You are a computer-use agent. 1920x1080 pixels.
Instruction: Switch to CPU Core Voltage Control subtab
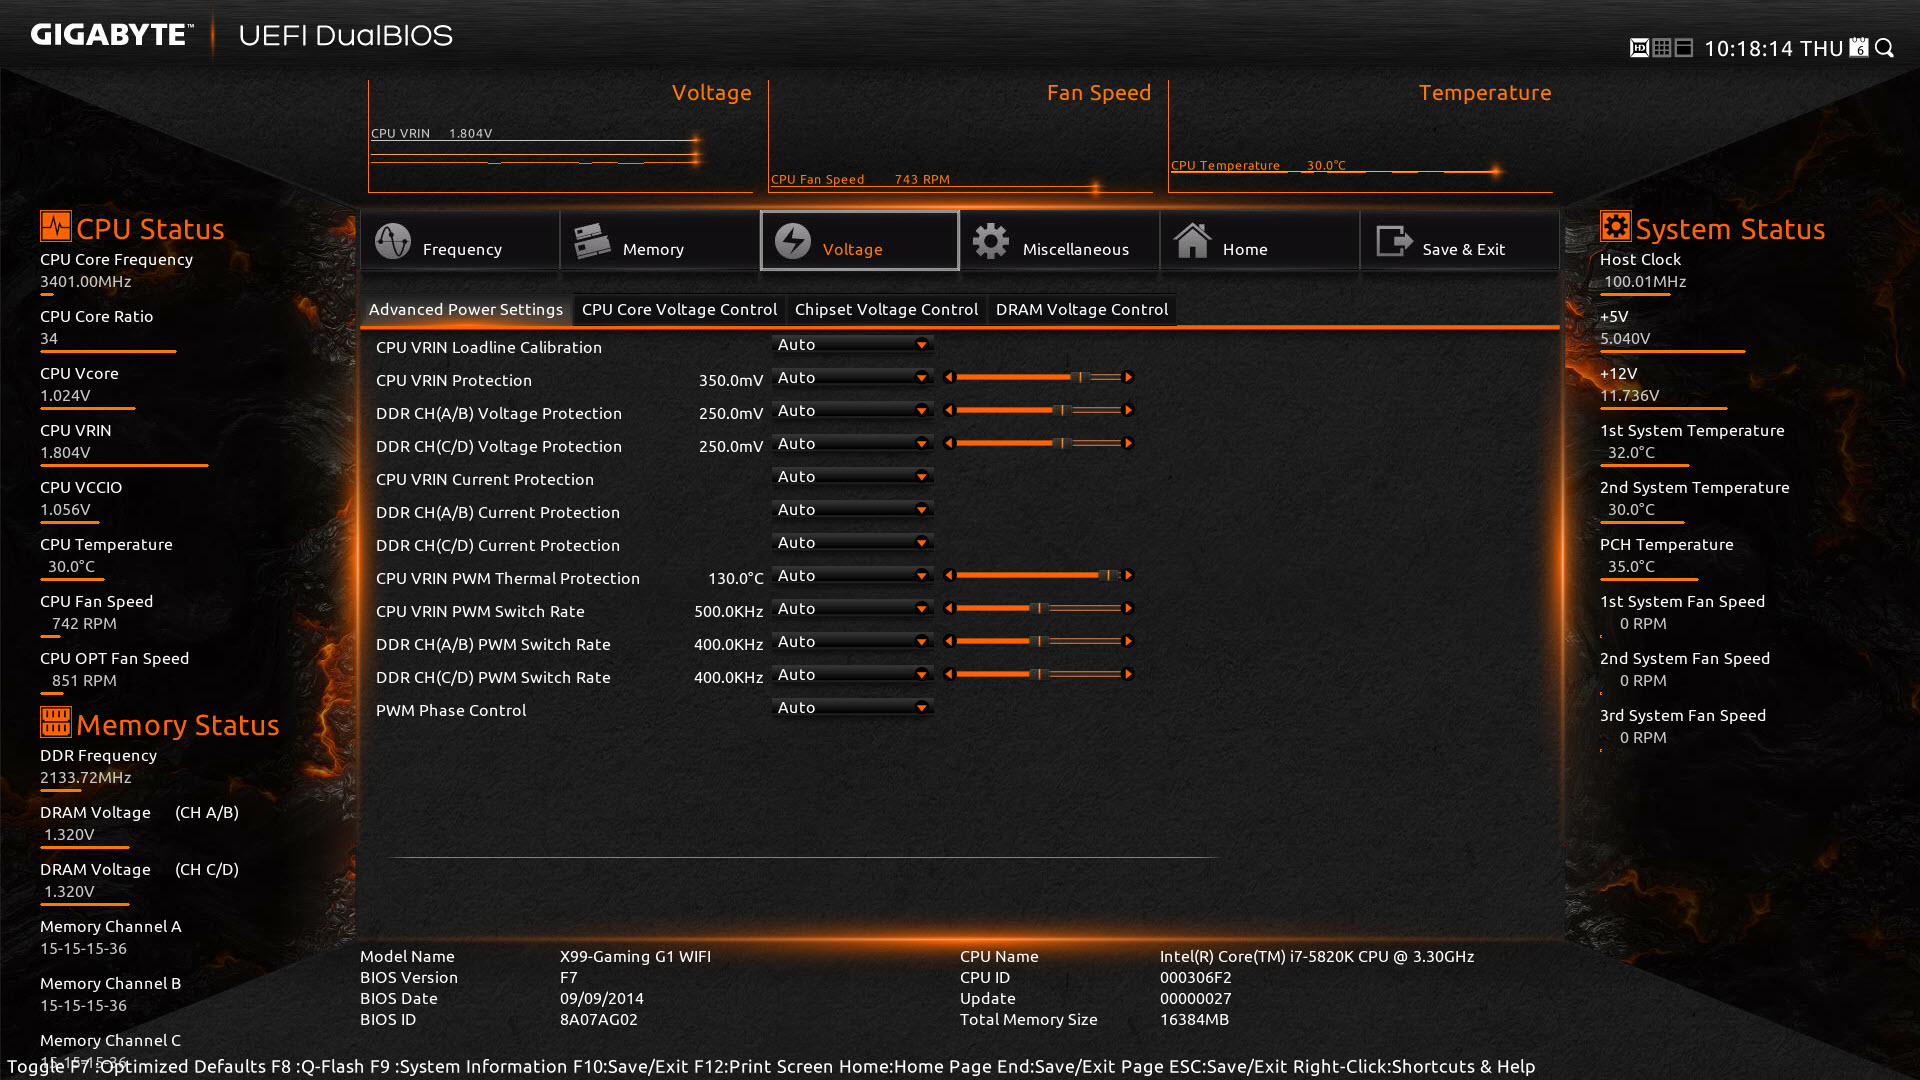[679, 310]
